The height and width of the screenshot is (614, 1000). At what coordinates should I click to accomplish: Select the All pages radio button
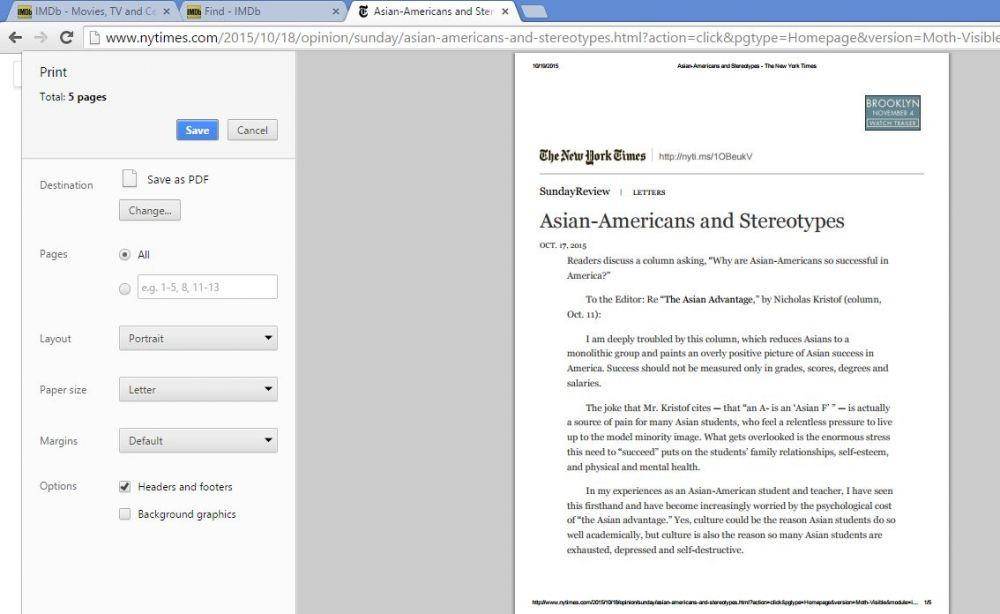[x=125, y=255]
